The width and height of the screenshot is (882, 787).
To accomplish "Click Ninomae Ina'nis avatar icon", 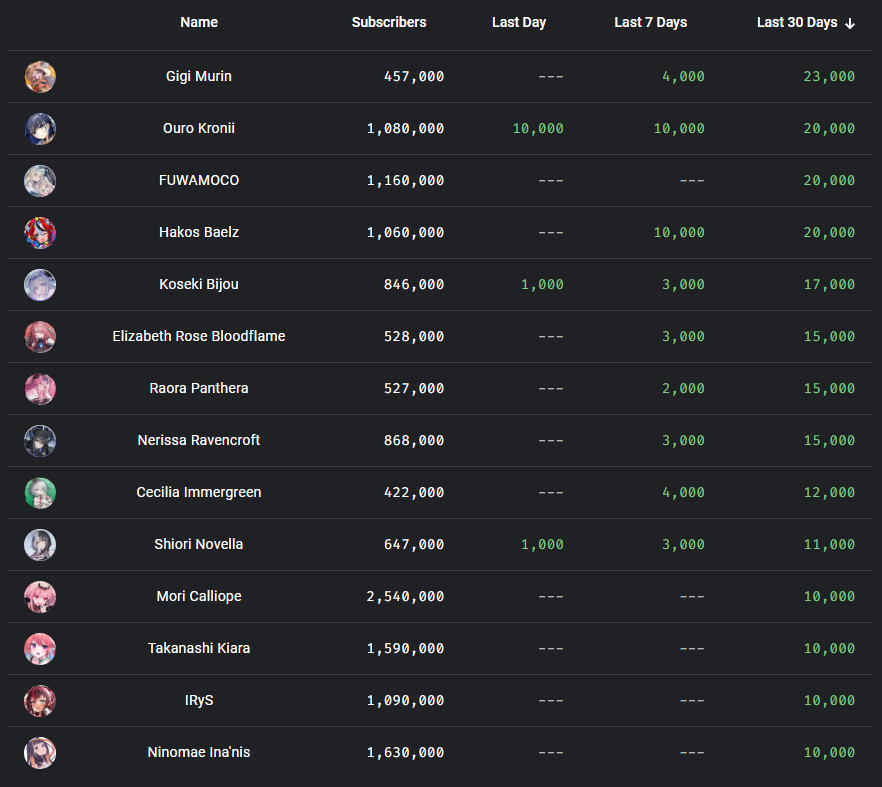I will coord(40,753).
